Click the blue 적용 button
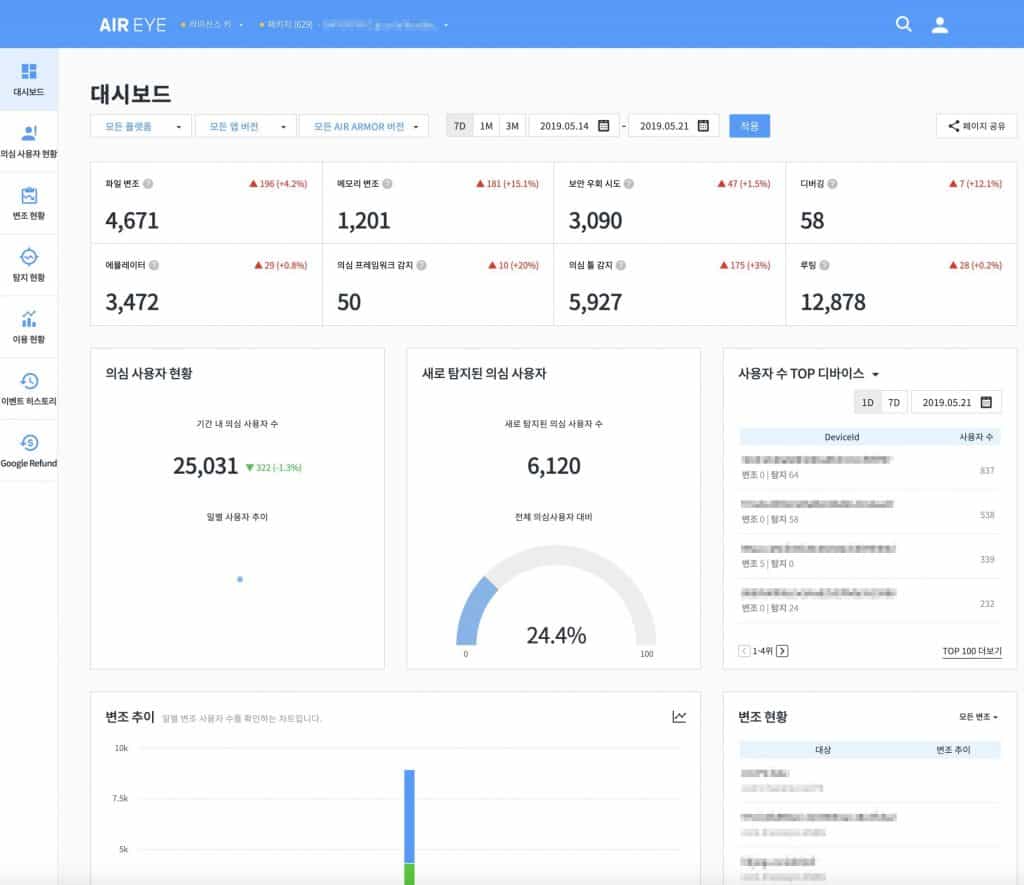 (x=749, y=126)
